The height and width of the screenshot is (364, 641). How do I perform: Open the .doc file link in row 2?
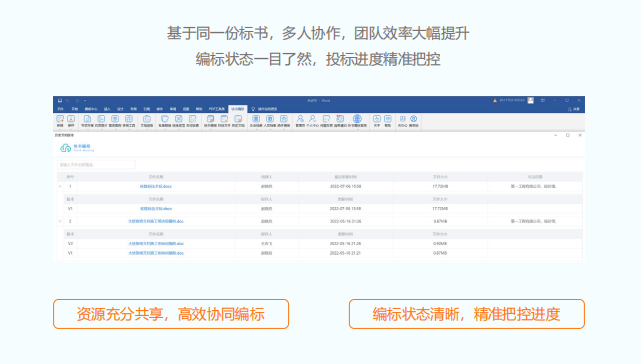point(156,221)
